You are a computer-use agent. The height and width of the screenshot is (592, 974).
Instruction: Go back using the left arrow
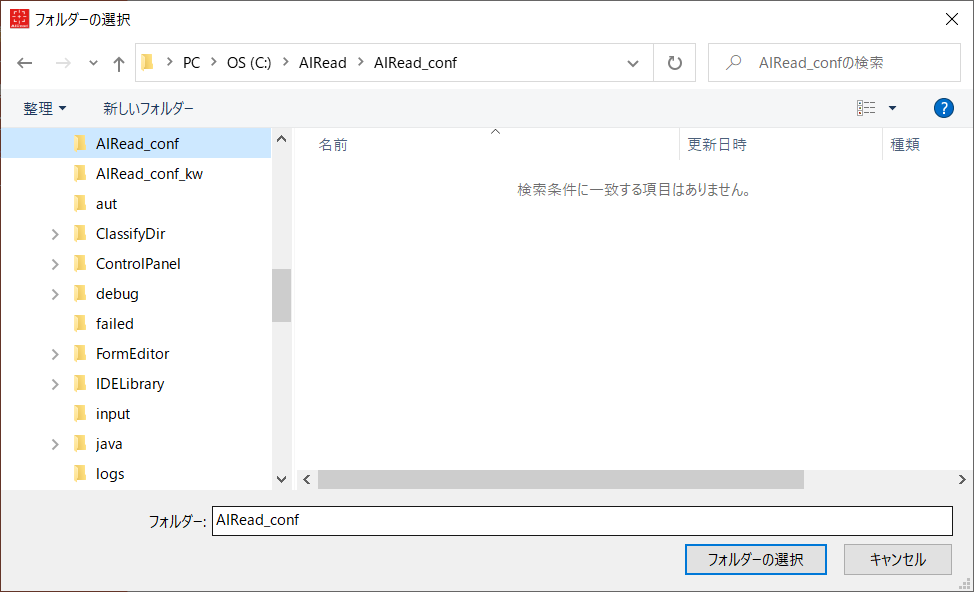click(25, 63)
